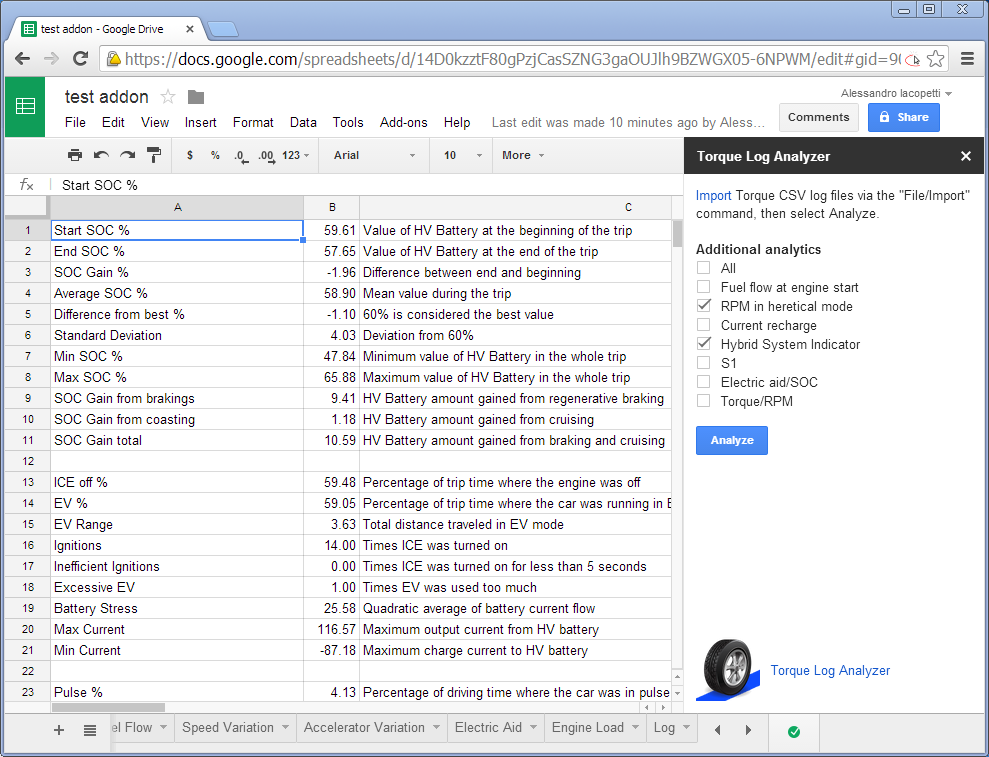Click the Share button
The image size is (989, 757).
[x=903, y=117]
